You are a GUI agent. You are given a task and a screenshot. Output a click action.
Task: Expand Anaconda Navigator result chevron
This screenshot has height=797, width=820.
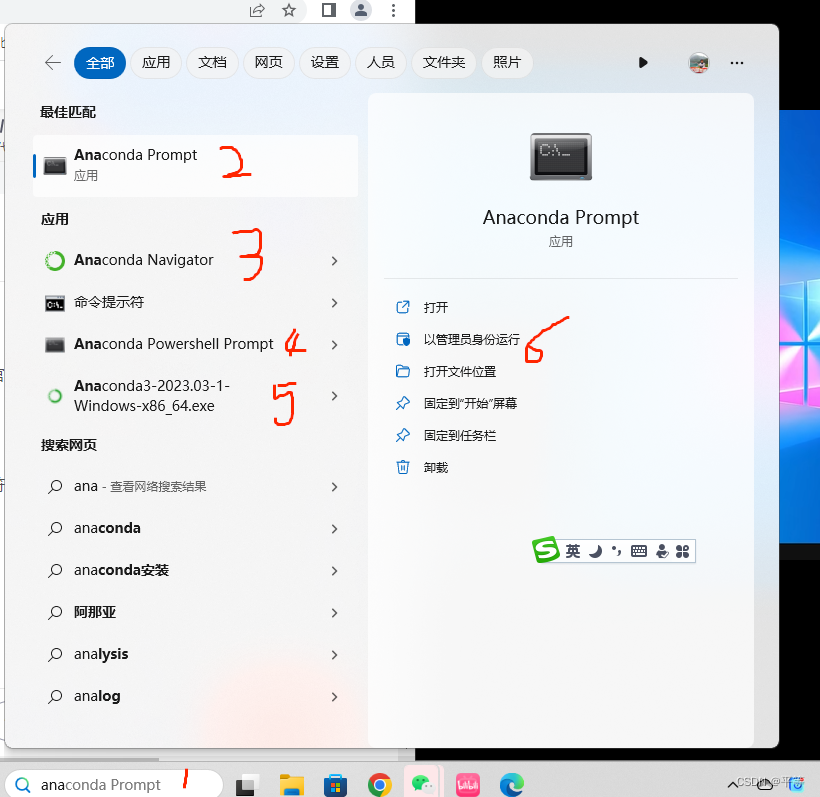(335, 260)
